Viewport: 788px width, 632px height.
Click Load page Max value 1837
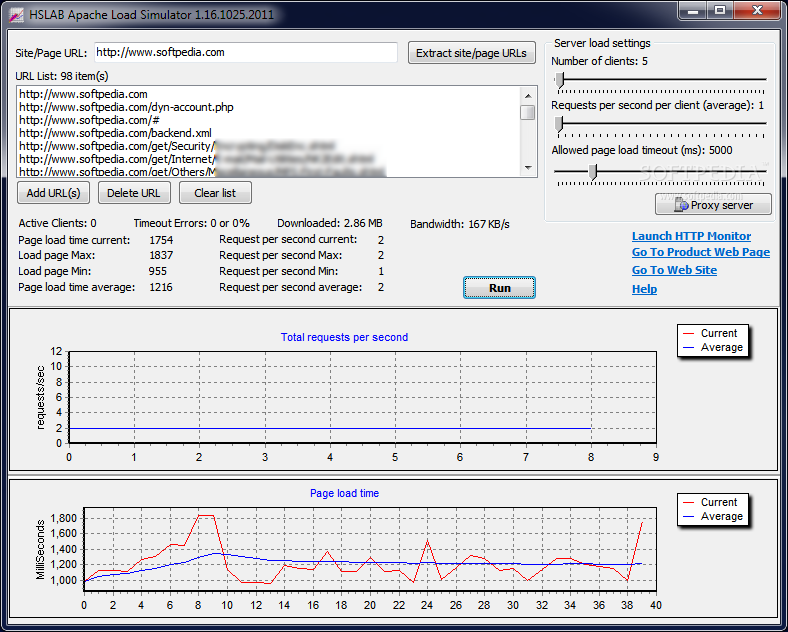click(161, 255)
